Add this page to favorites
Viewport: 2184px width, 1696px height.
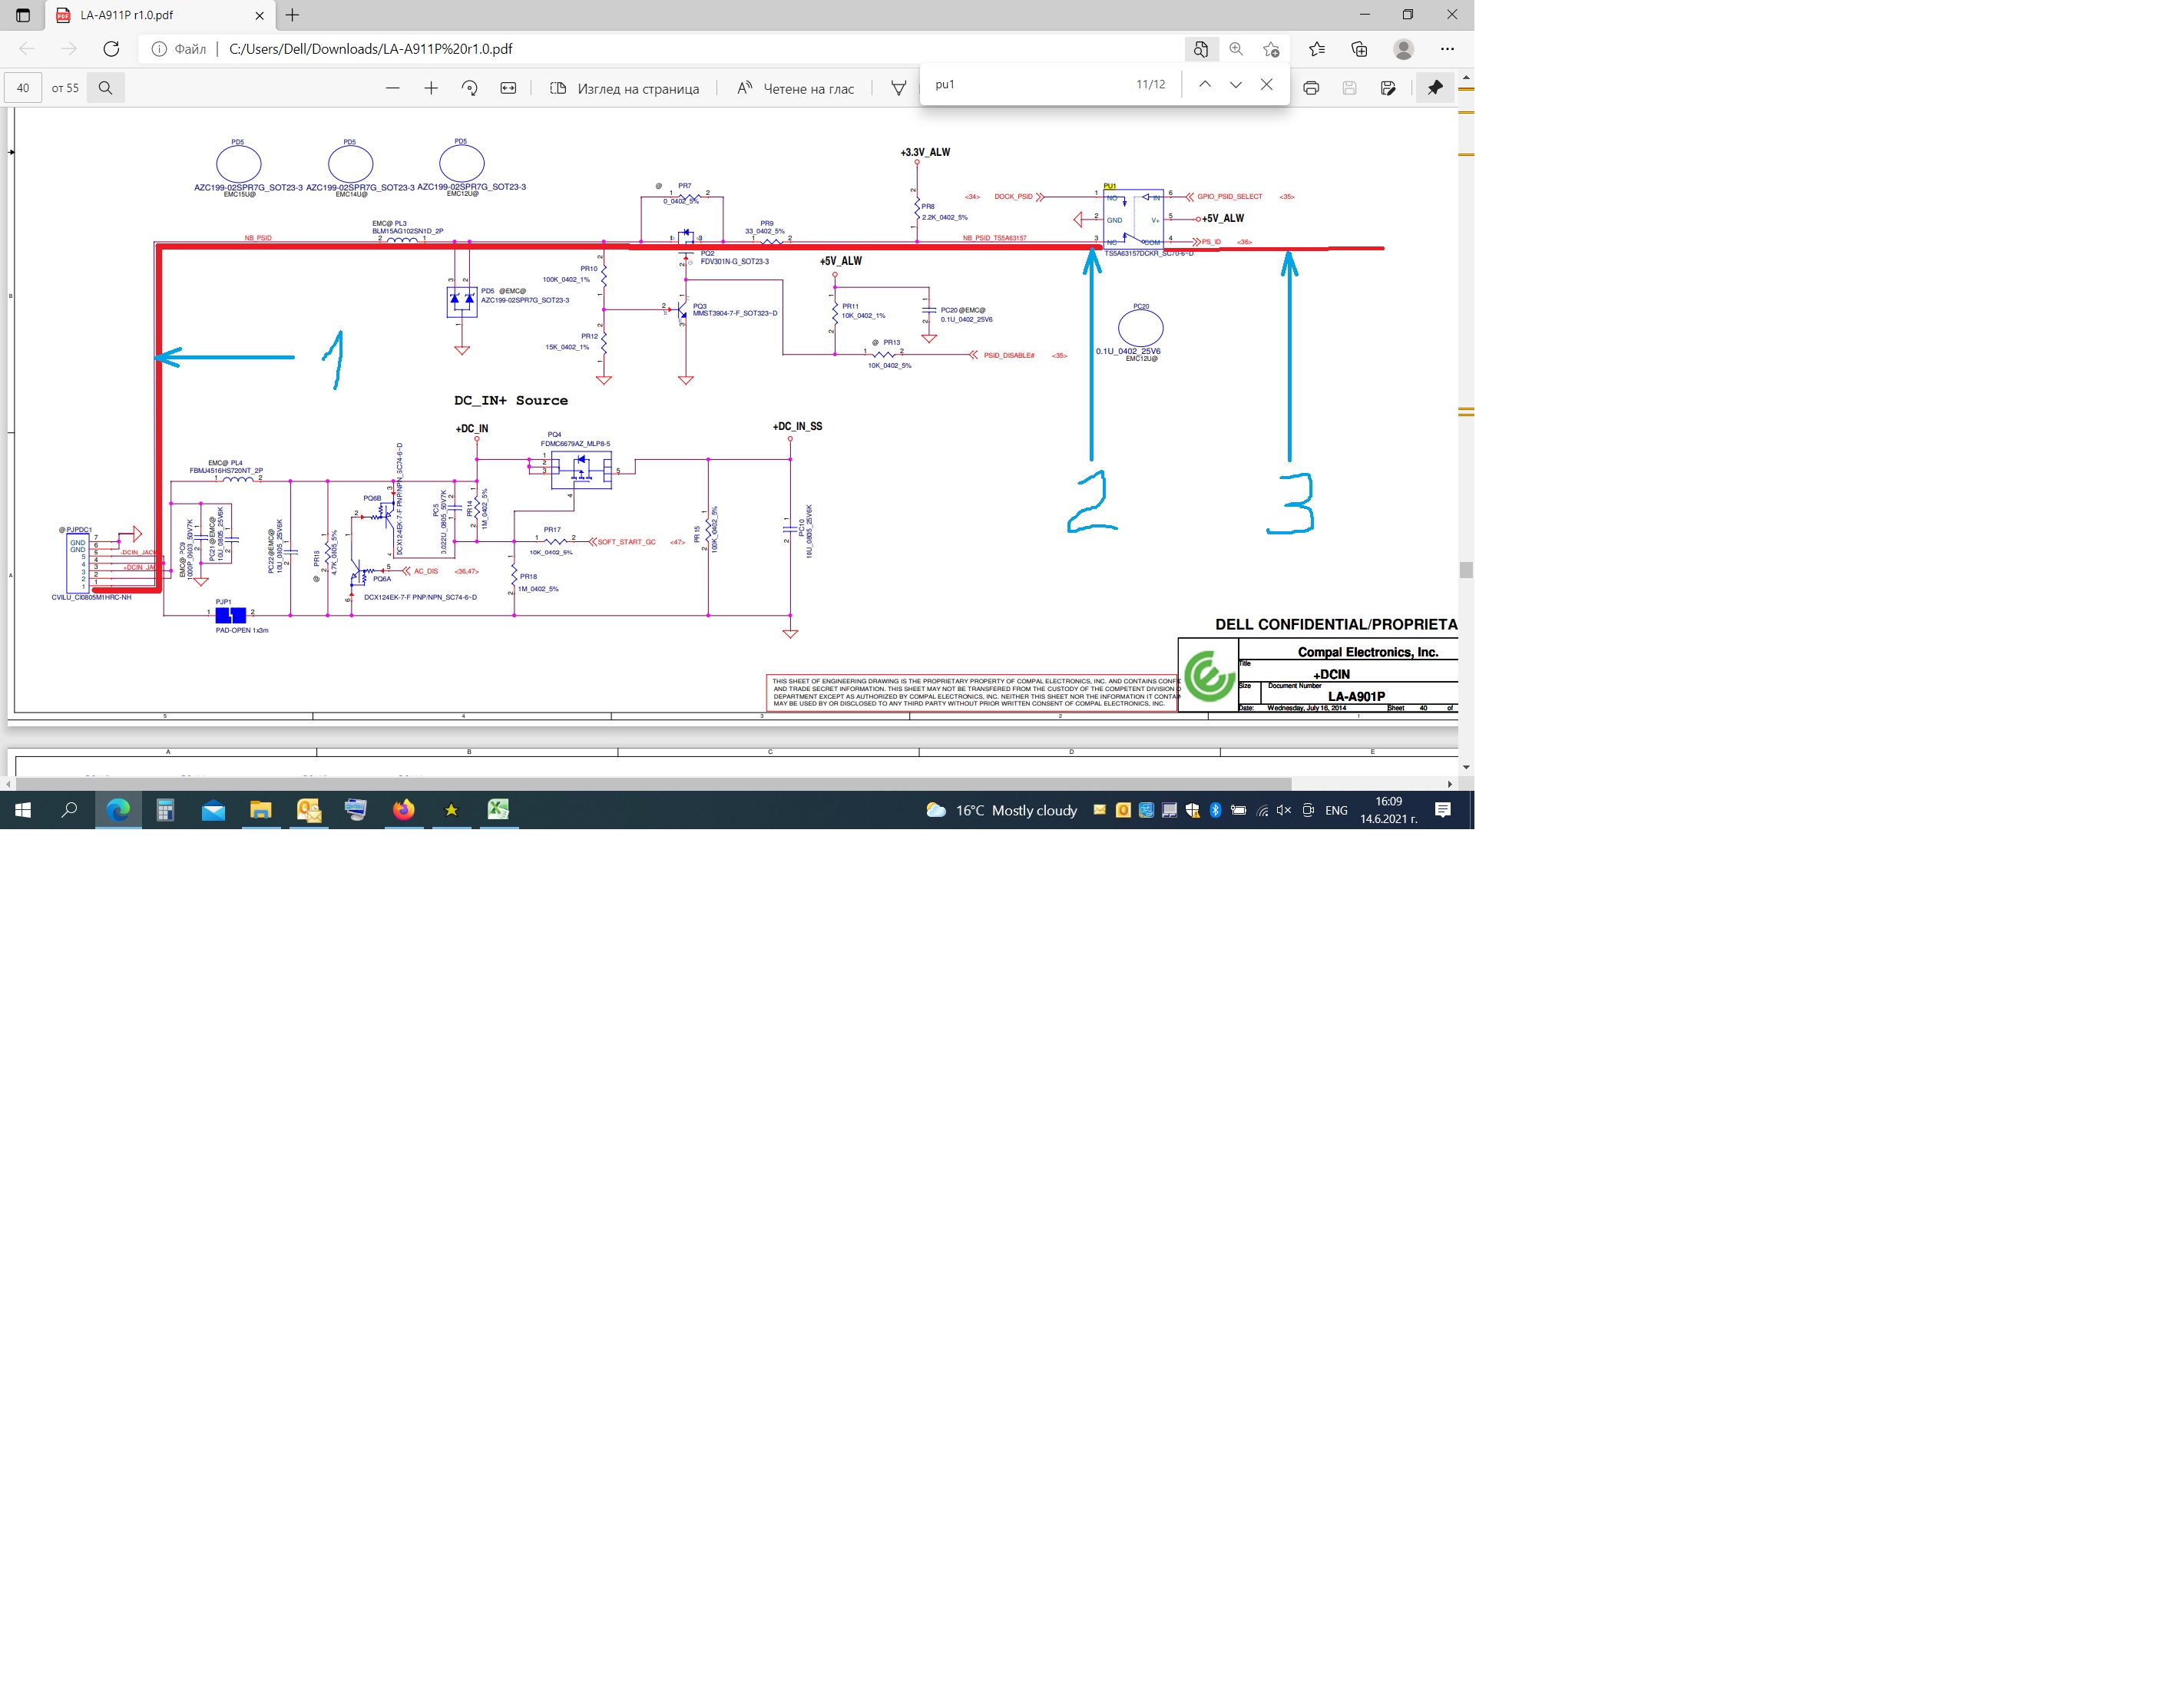point(1271,48)
